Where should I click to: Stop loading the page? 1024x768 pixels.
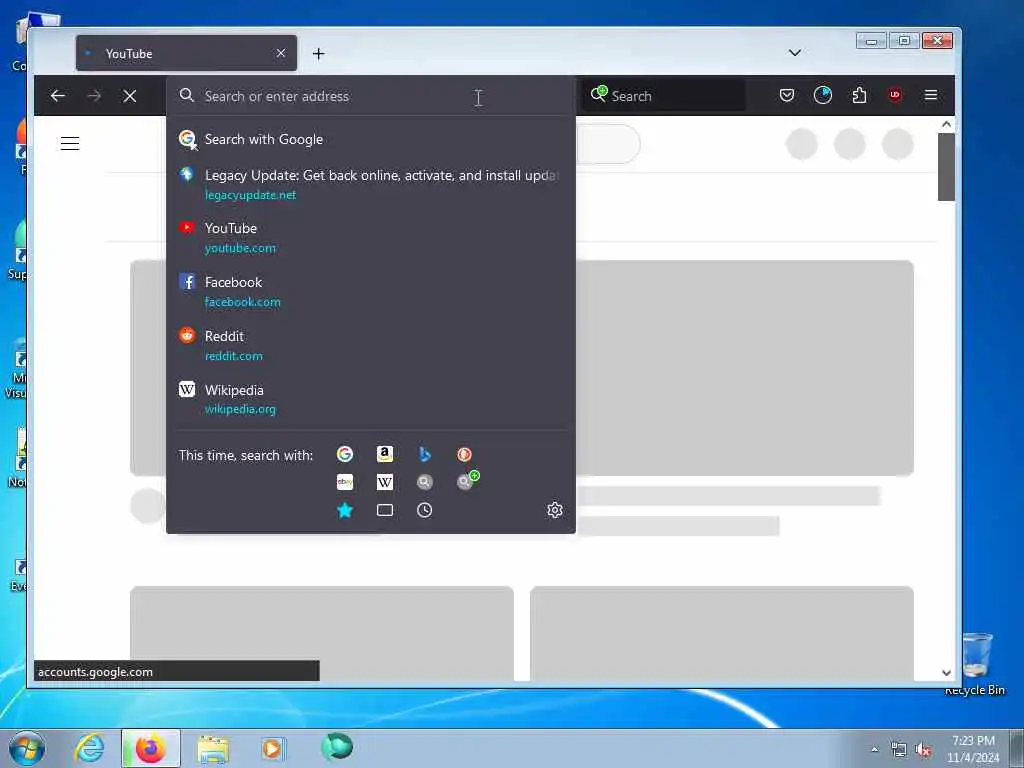130,96
